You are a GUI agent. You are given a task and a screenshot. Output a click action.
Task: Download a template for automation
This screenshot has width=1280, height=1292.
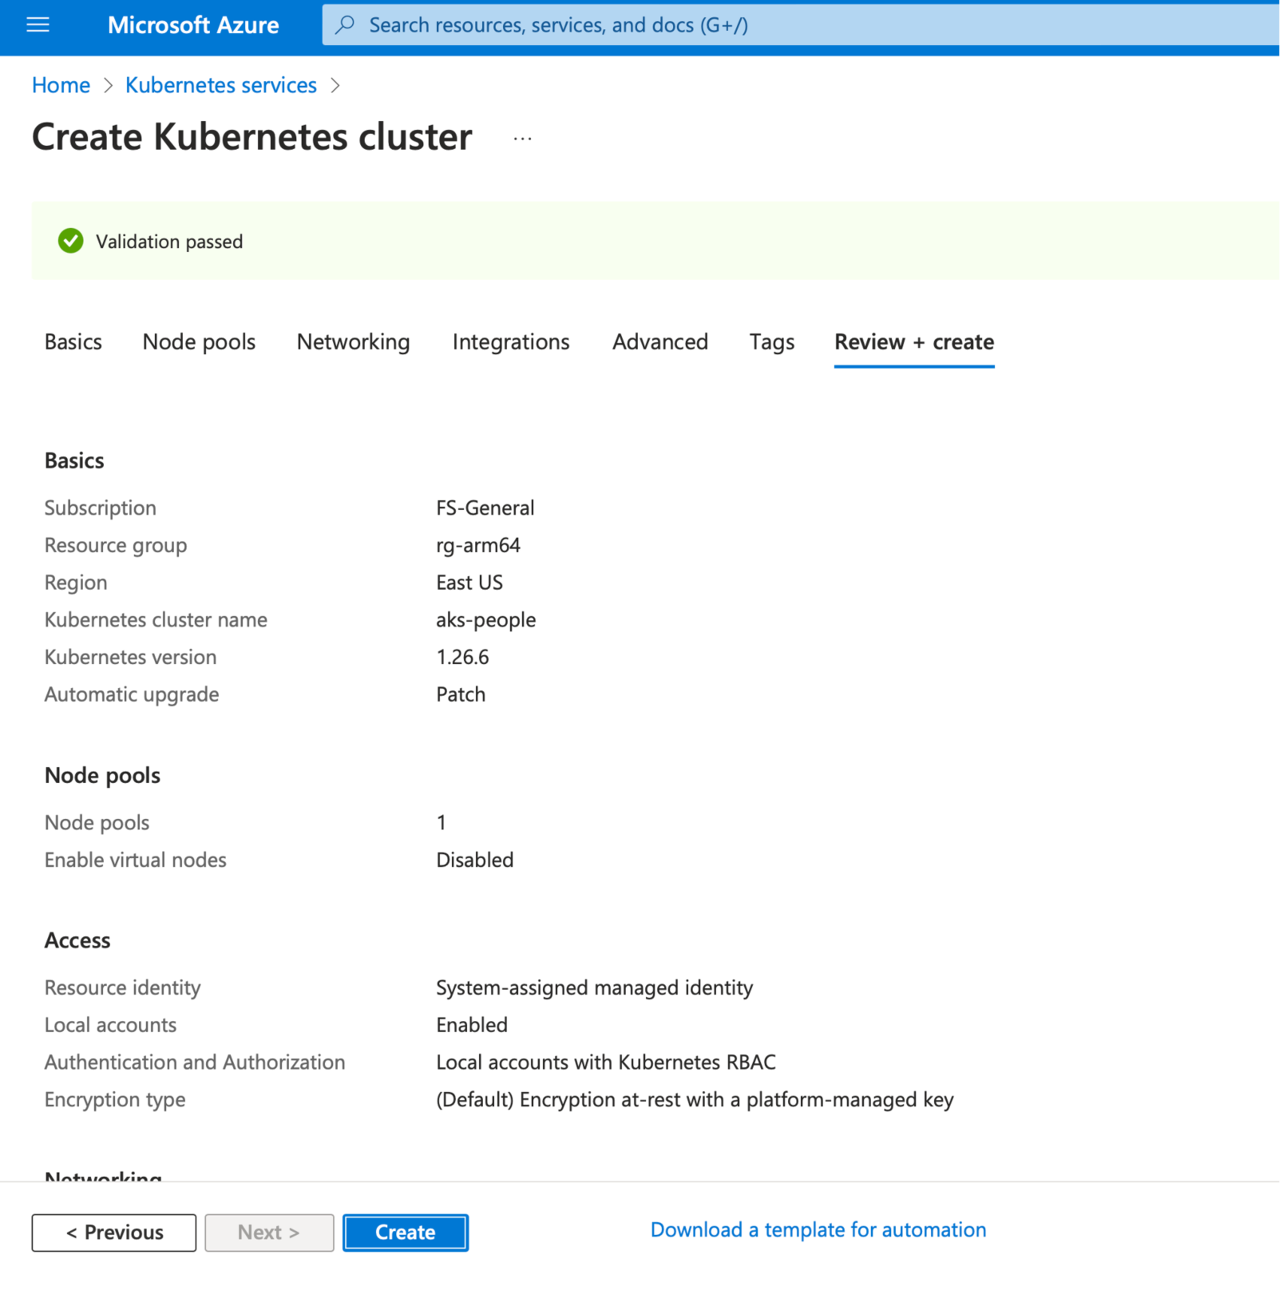pyautogui.click(x=818, y=1230)
